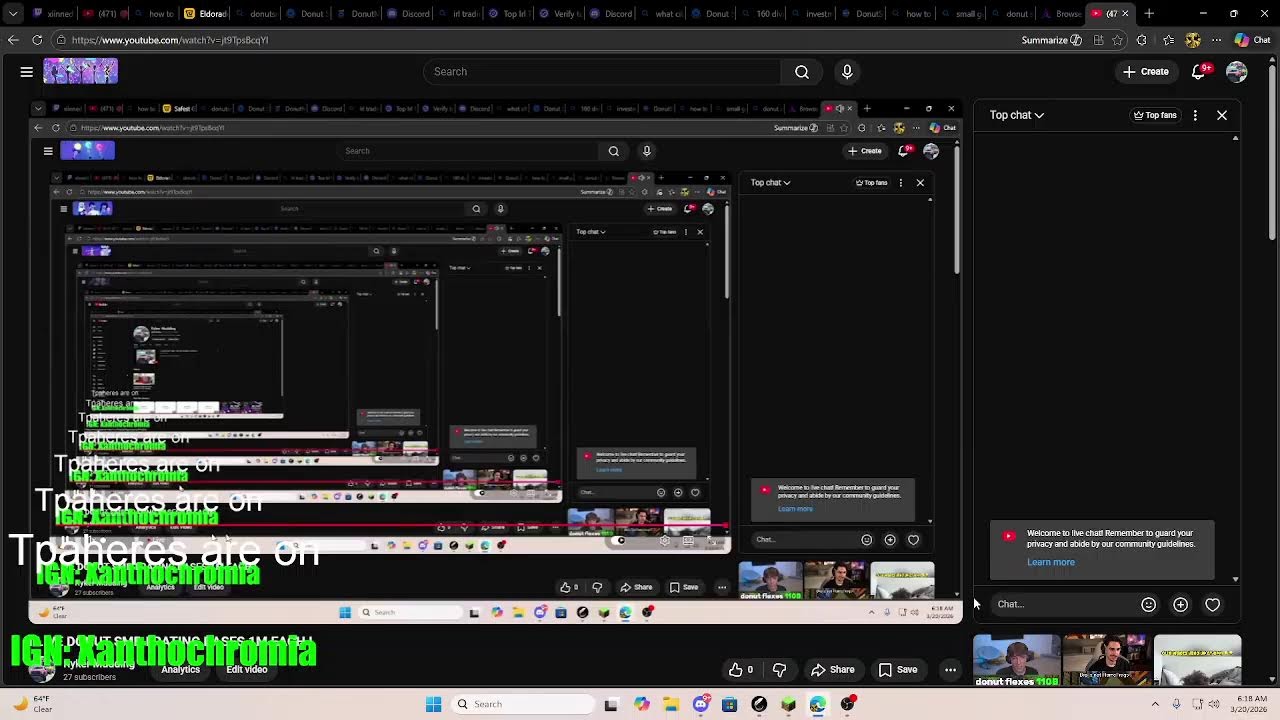The image size is (1280, 720).
Task: Open YouTube notifications bell
Action: pyautogui.click(x=1199, y=72)
